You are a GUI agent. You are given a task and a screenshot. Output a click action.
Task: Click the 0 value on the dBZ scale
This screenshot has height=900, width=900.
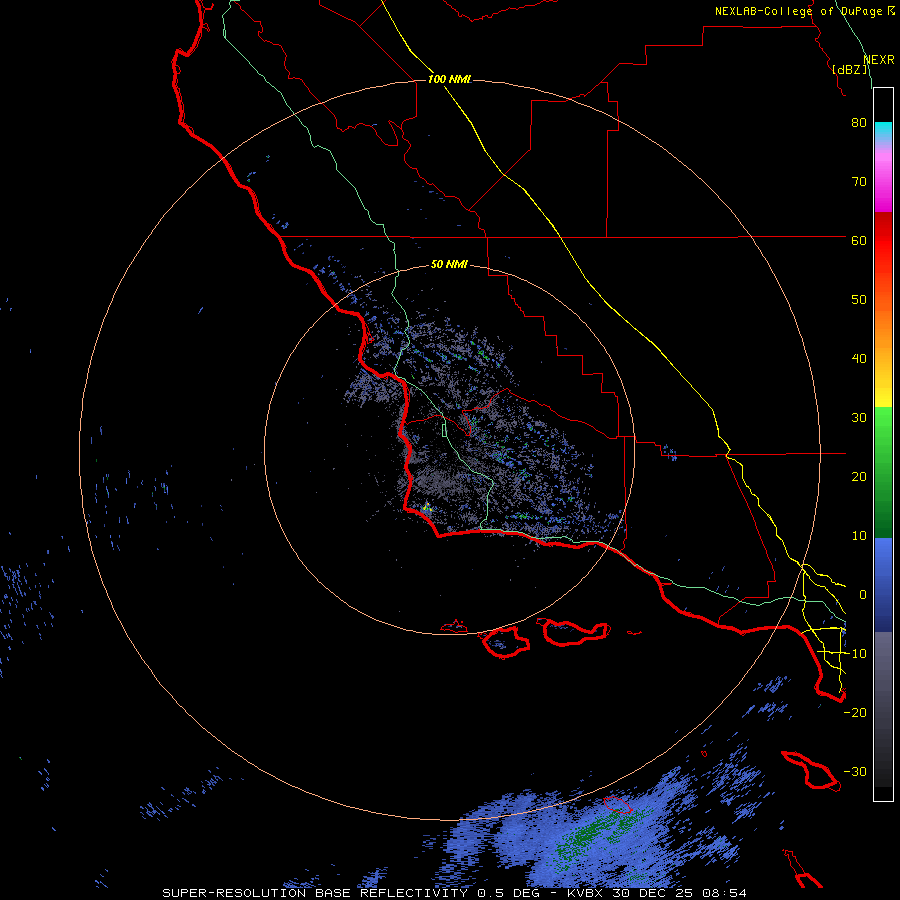(863, 595)
